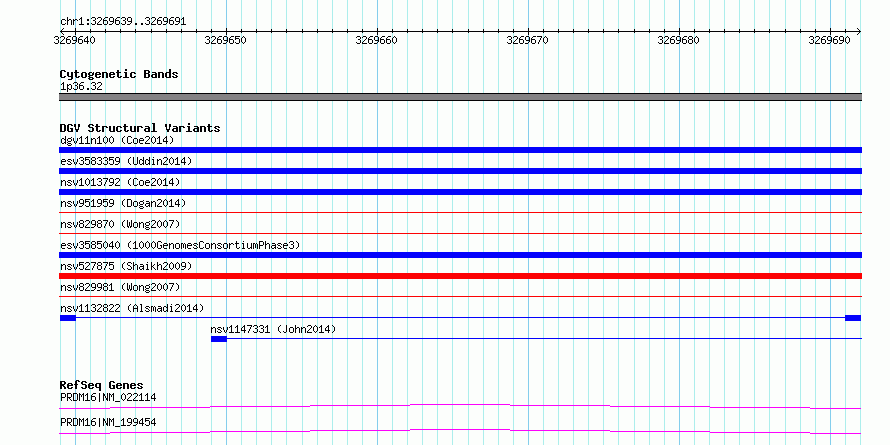Click variant label esv3583359 (Uddin2014)

[x=126, y=161]
